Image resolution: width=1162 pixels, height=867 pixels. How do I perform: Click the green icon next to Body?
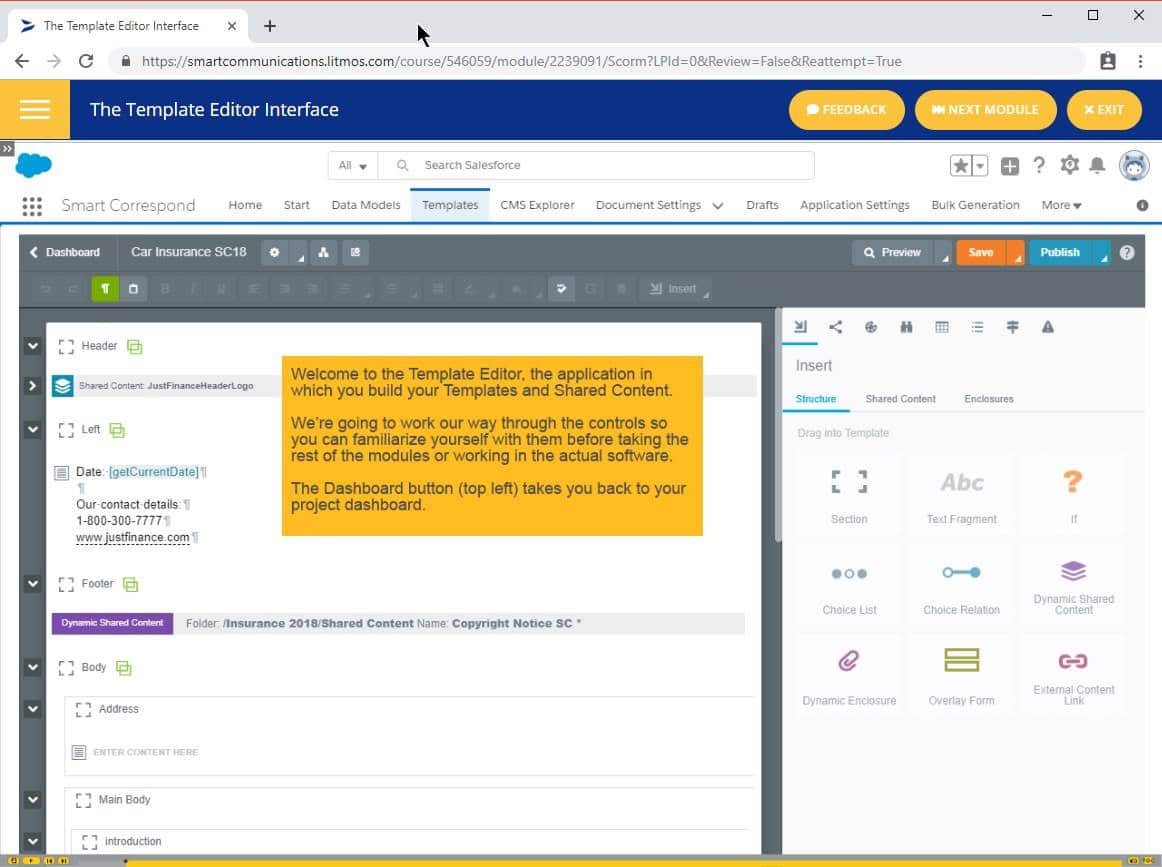pos(124,668)
